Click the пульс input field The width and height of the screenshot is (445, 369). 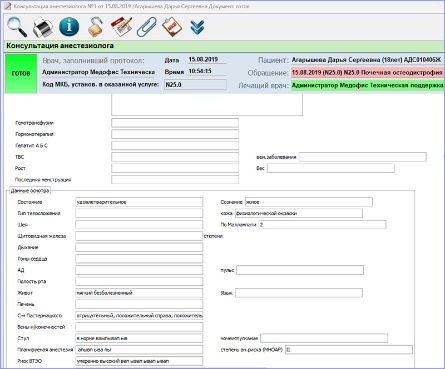tap(300, 270)
